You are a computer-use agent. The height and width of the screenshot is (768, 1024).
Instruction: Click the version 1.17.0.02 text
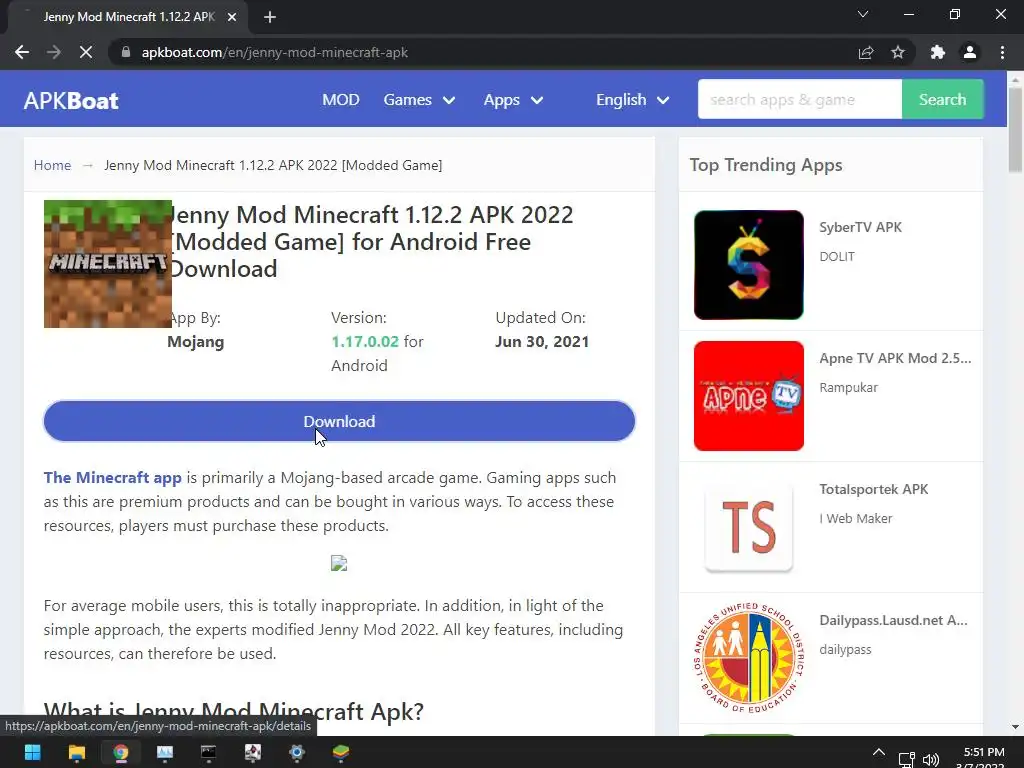click(364, 342)
